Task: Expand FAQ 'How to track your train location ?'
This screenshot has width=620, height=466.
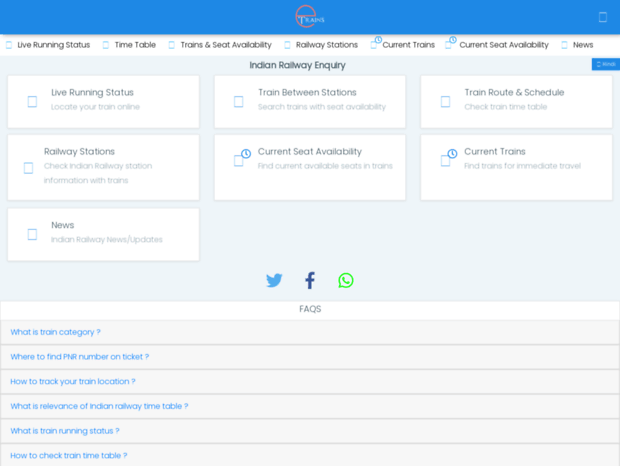Action: coord(310,382)
